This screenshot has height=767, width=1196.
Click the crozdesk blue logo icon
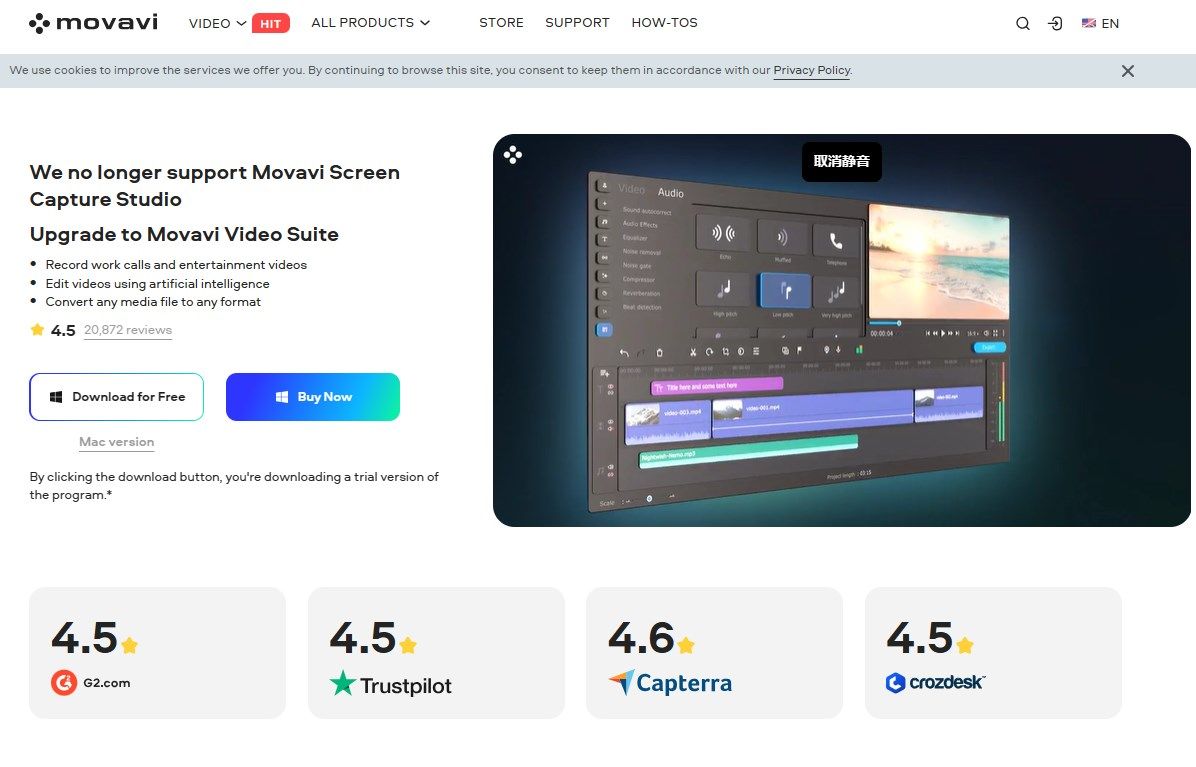[x=895, y=682]
